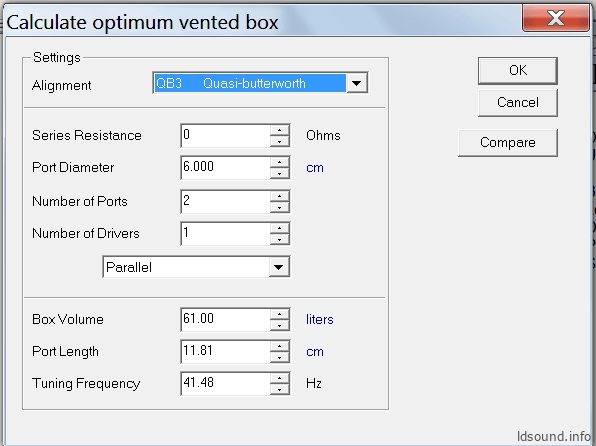
Task: Select the QB3 Quasi-butterworth combo box
Action: click(260, 83)
